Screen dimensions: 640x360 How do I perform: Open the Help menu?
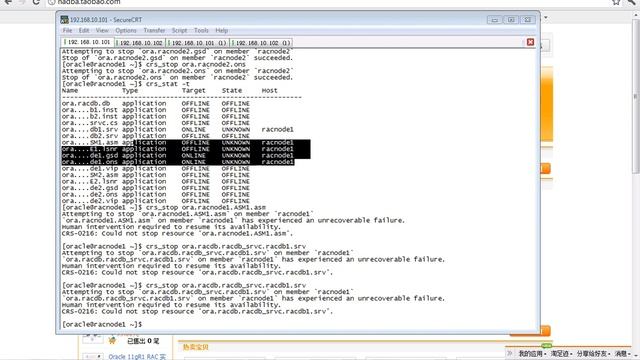tap(221, 31)
